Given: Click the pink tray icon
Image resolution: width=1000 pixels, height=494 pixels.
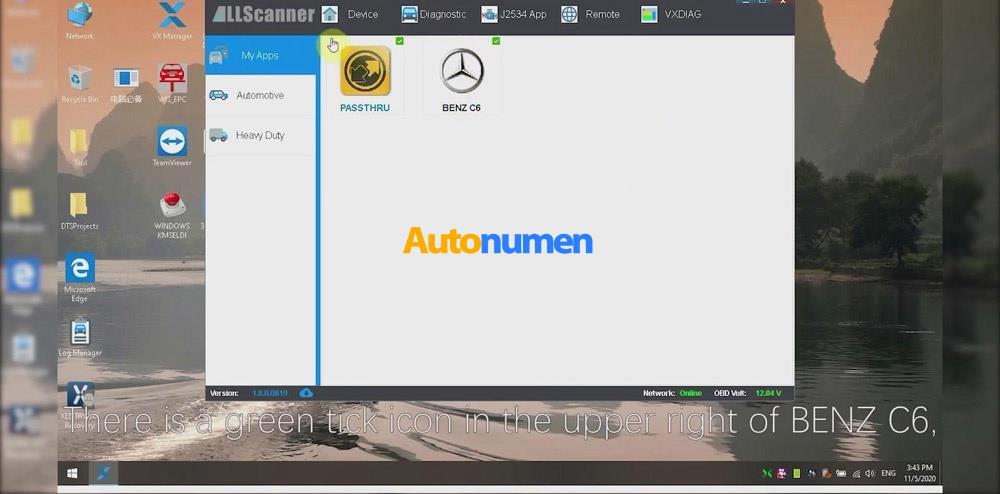Looking at the screenshot, I should pos(783,474).
